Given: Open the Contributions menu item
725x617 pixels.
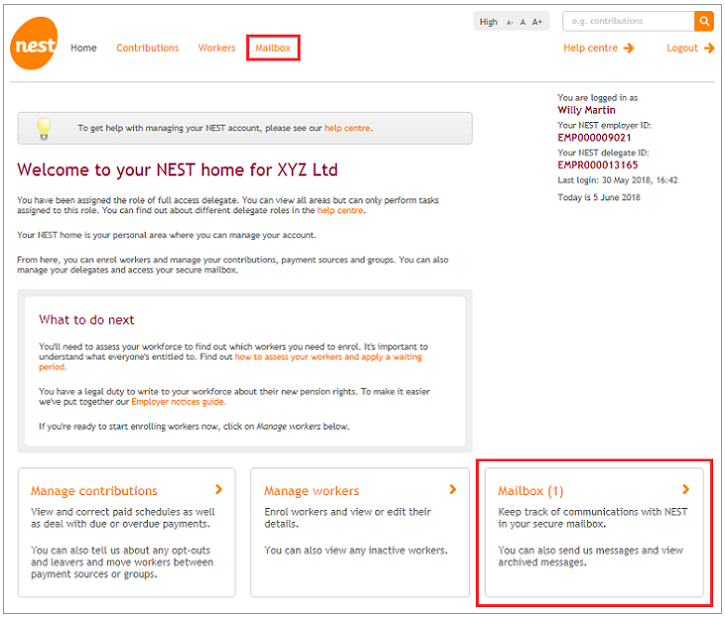Looking at the screenshot, I should [x=147, y=48].
